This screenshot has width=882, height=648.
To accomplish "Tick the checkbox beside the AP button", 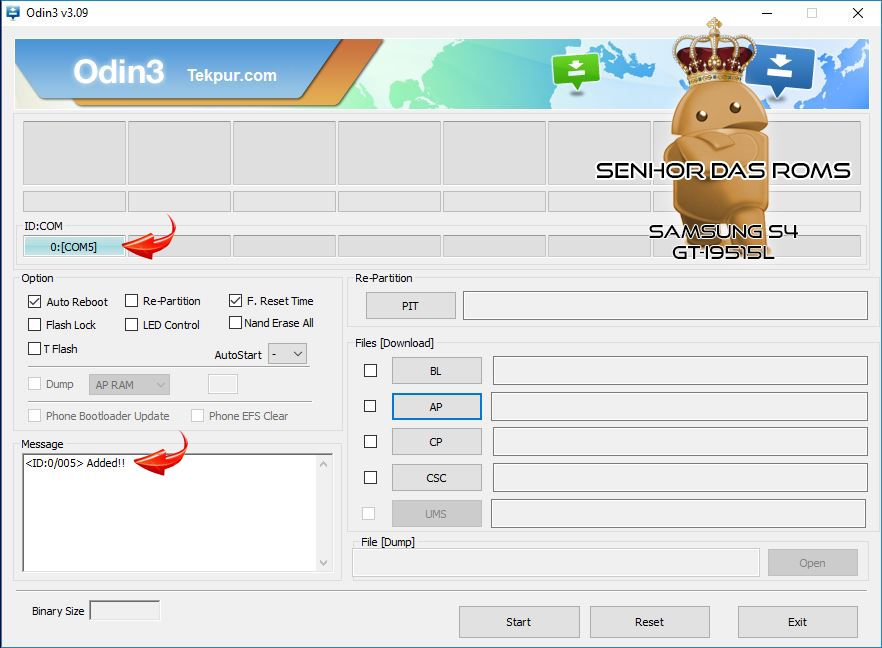I will point(370,406).
